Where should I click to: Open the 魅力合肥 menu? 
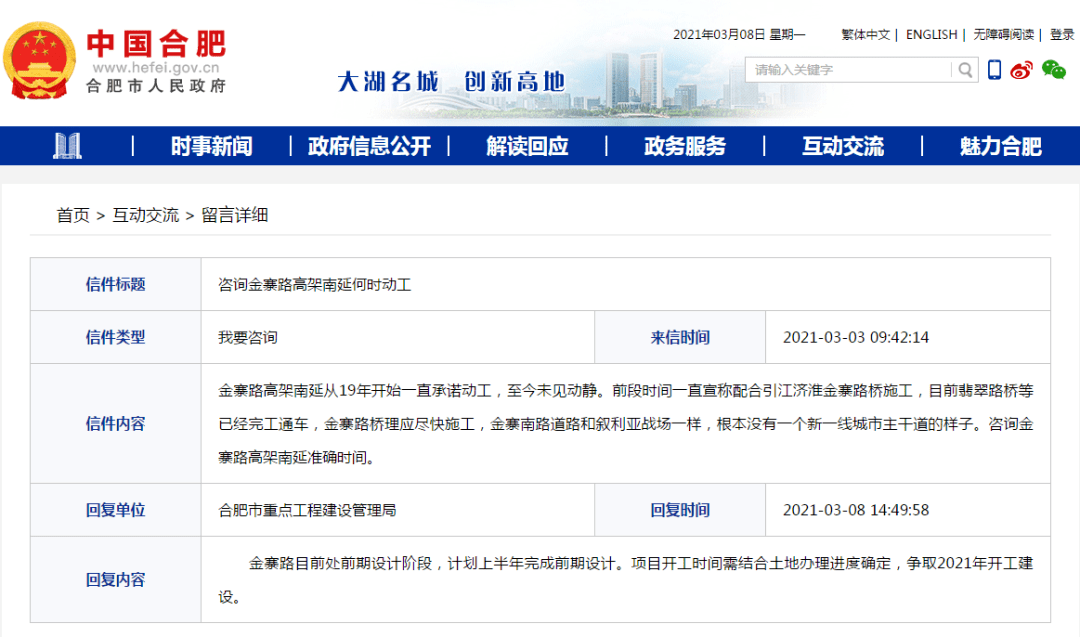pyautogui.click(x=1001, y=146)
